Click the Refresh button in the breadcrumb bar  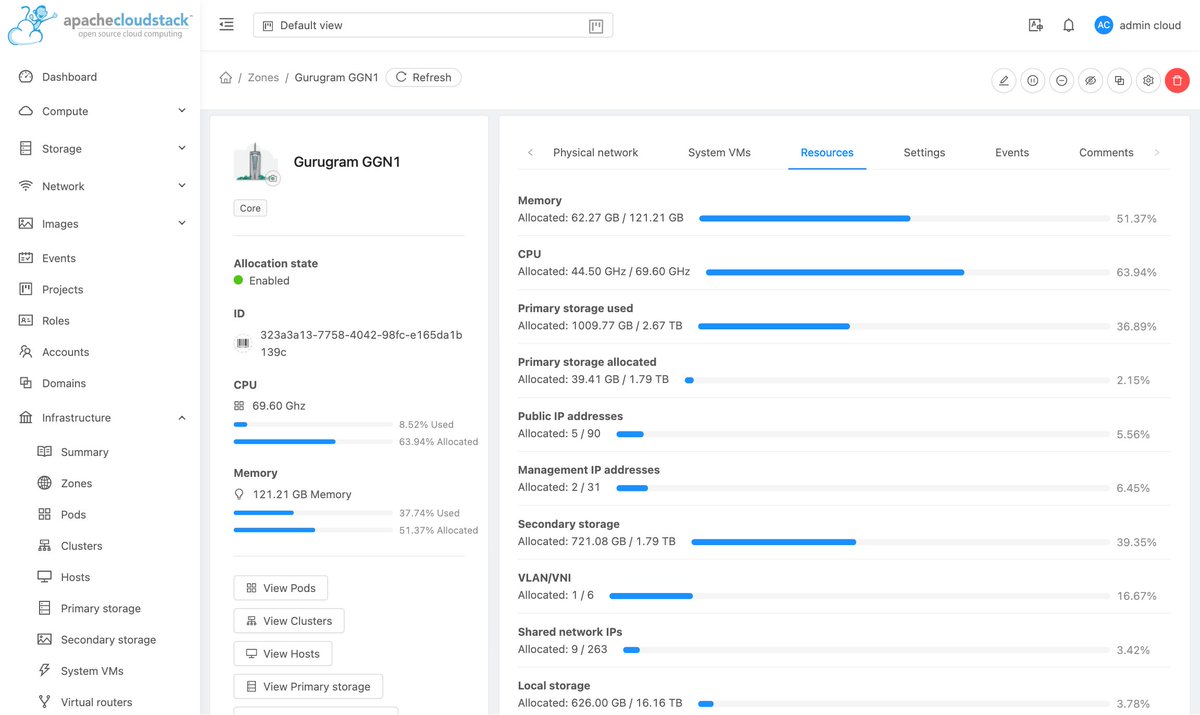point(423,77)
